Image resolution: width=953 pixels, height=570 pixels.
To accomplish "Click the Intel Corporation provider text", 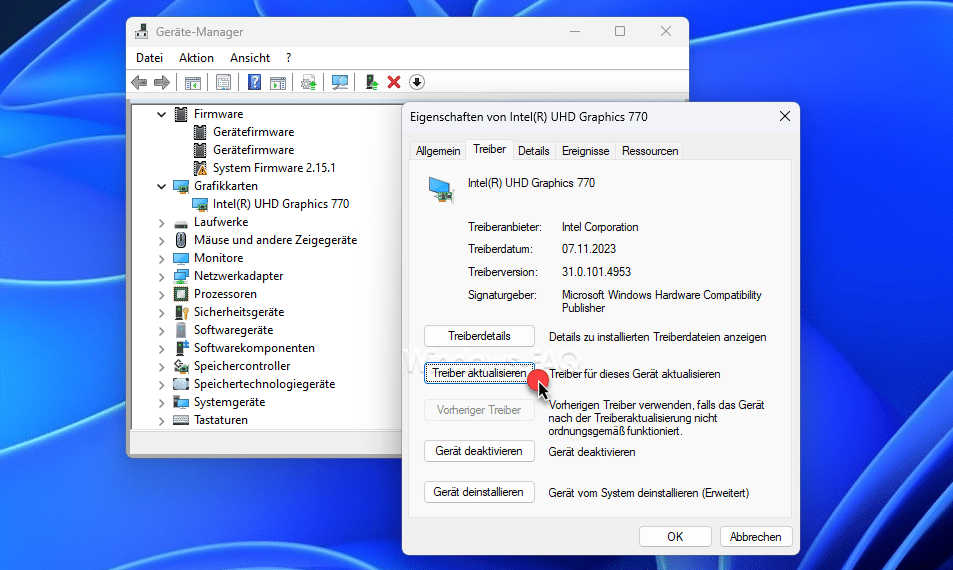I will [600, 227].
